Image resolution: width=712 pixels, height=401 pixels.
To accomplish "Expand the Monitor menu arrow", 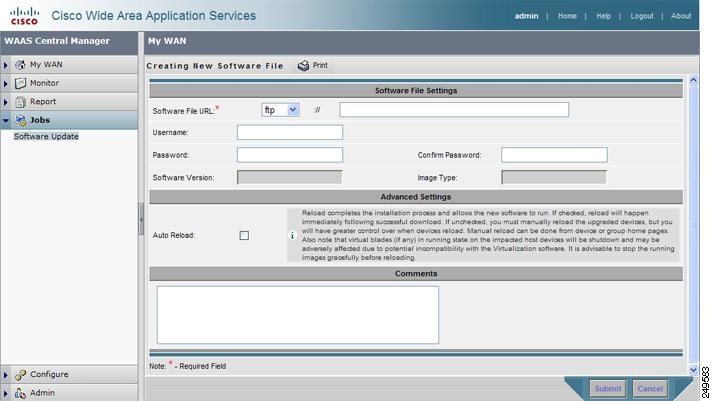I will pos(5,84).
